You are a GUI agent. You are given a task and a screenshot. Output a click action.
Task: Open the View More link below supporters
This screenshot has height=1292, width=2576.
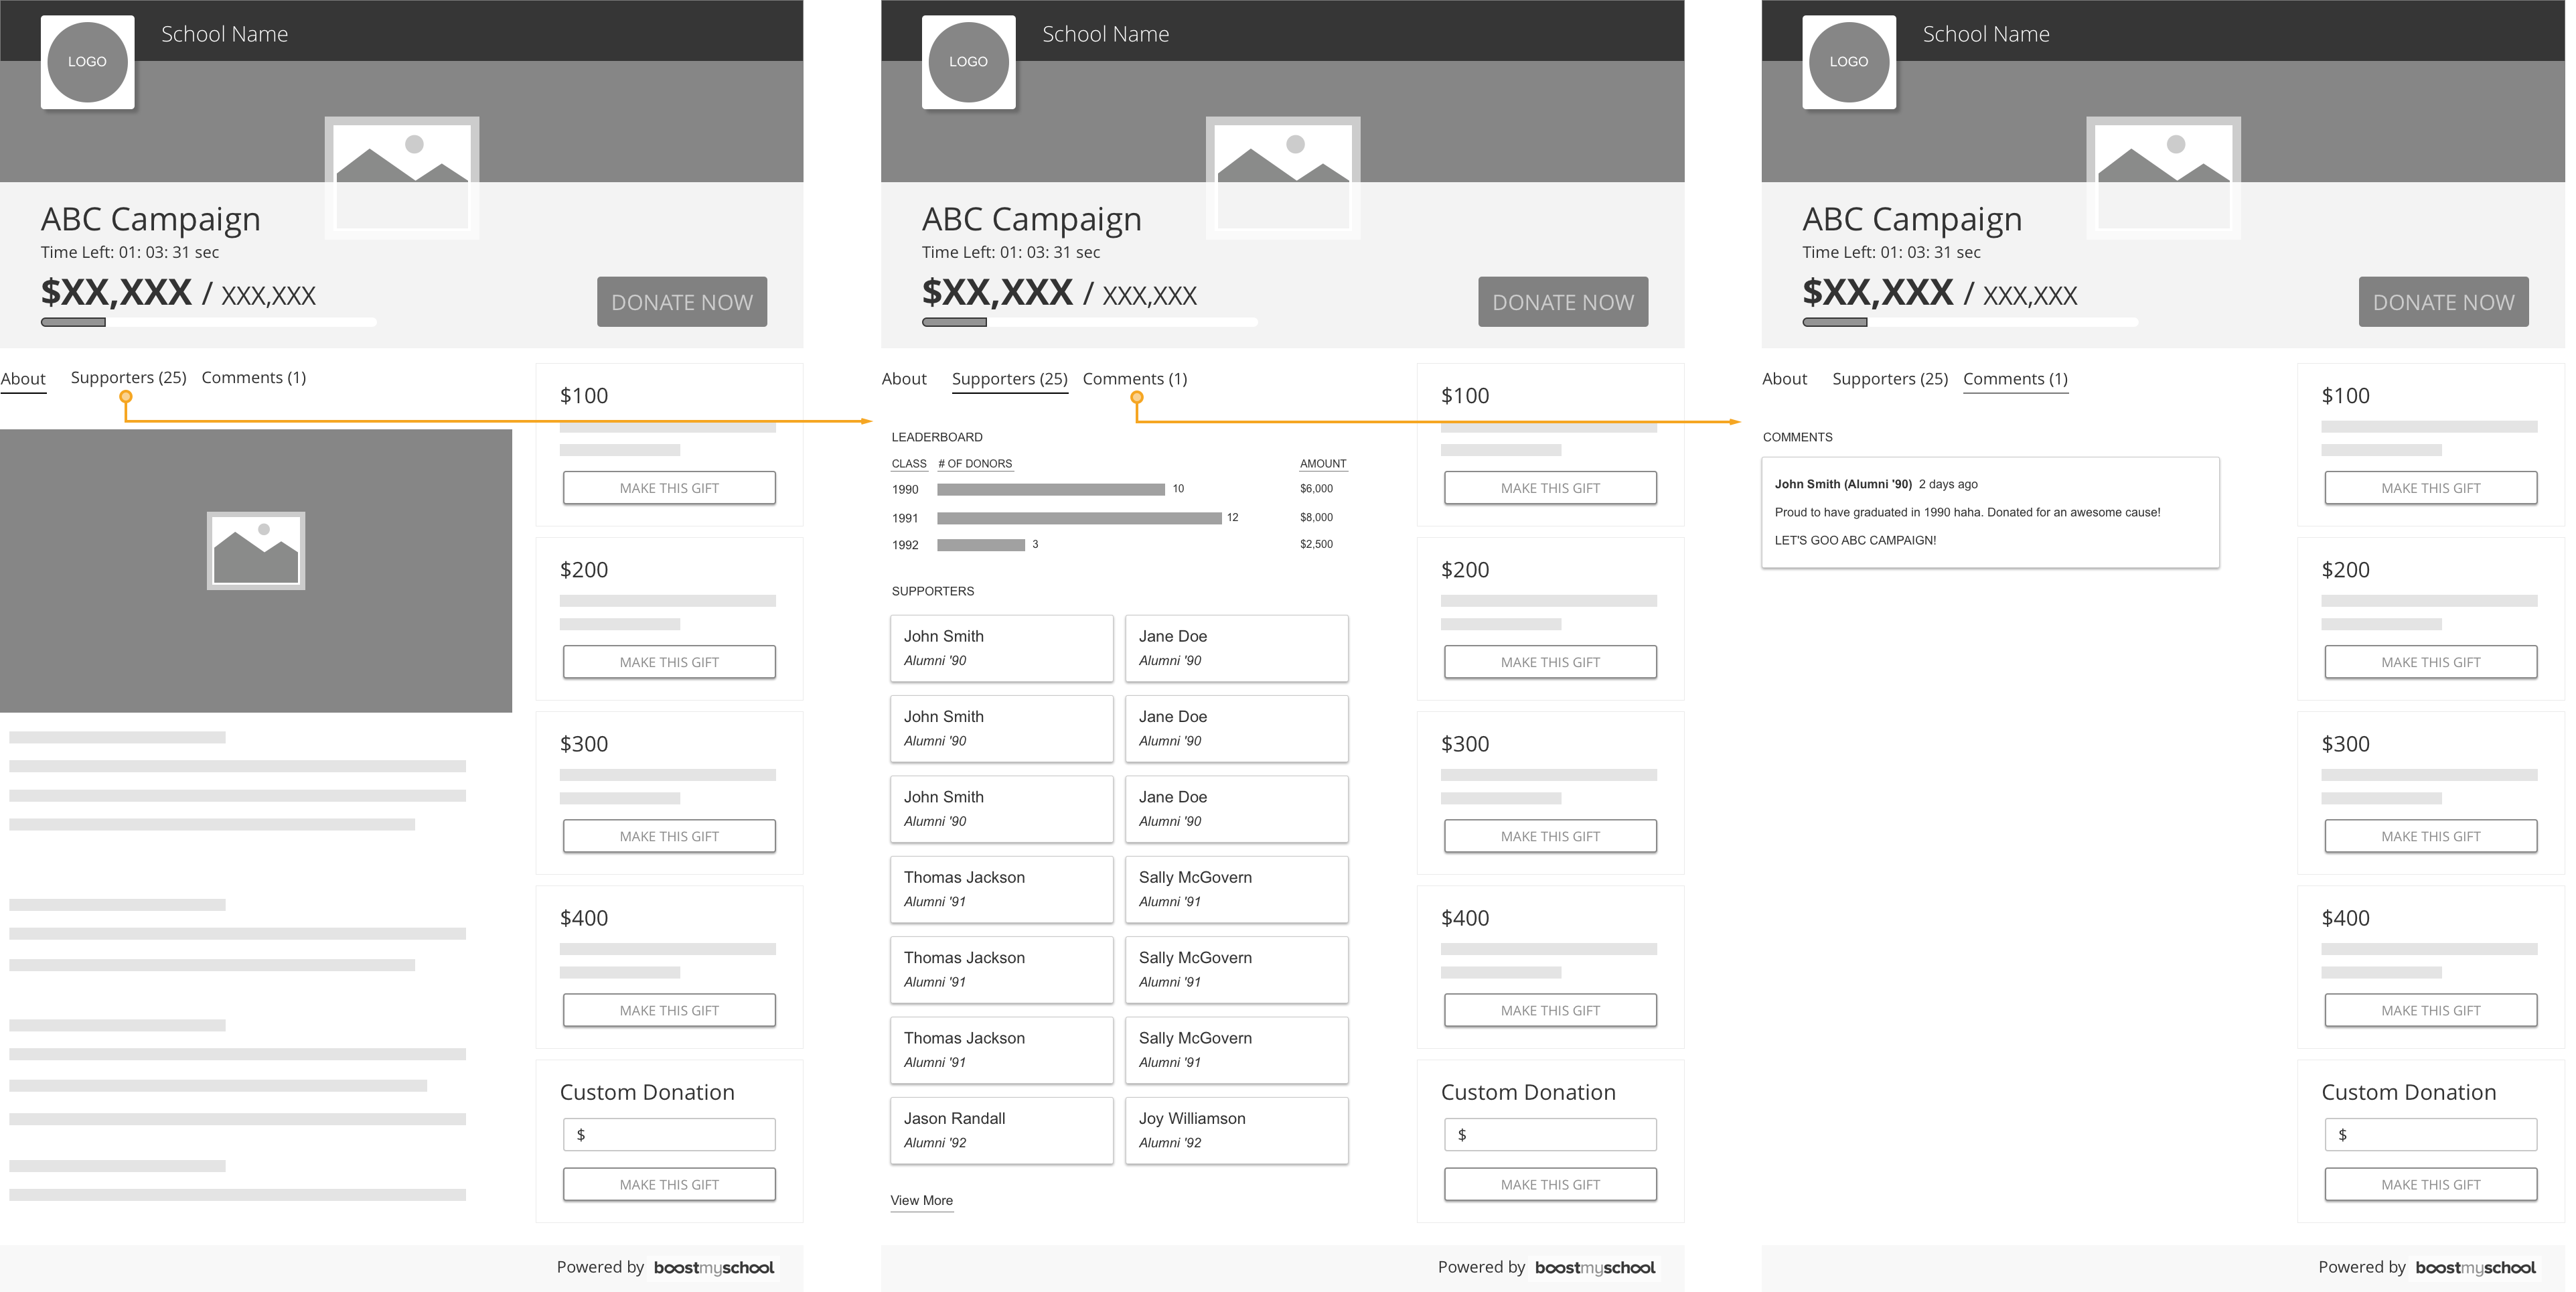(x=922, y=1201)
